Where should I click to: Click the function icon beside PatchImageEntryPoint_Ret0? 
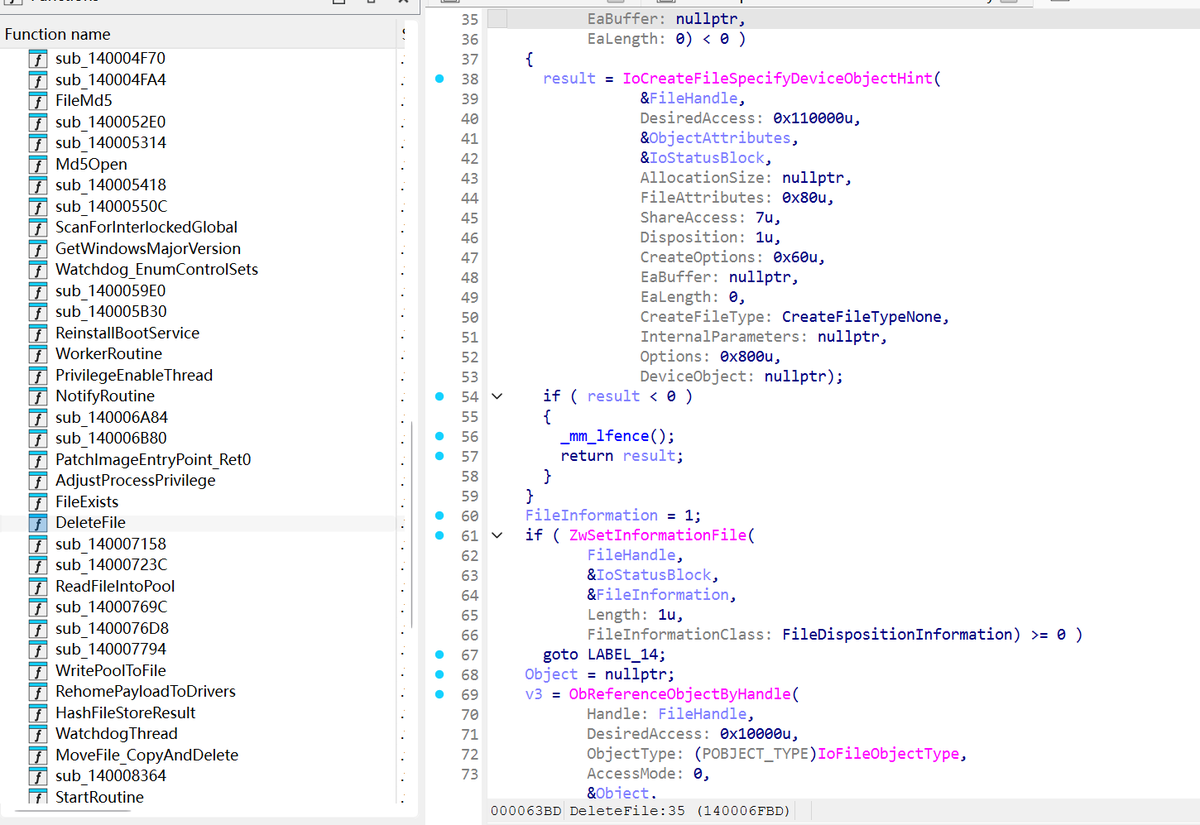pos(38,459)
